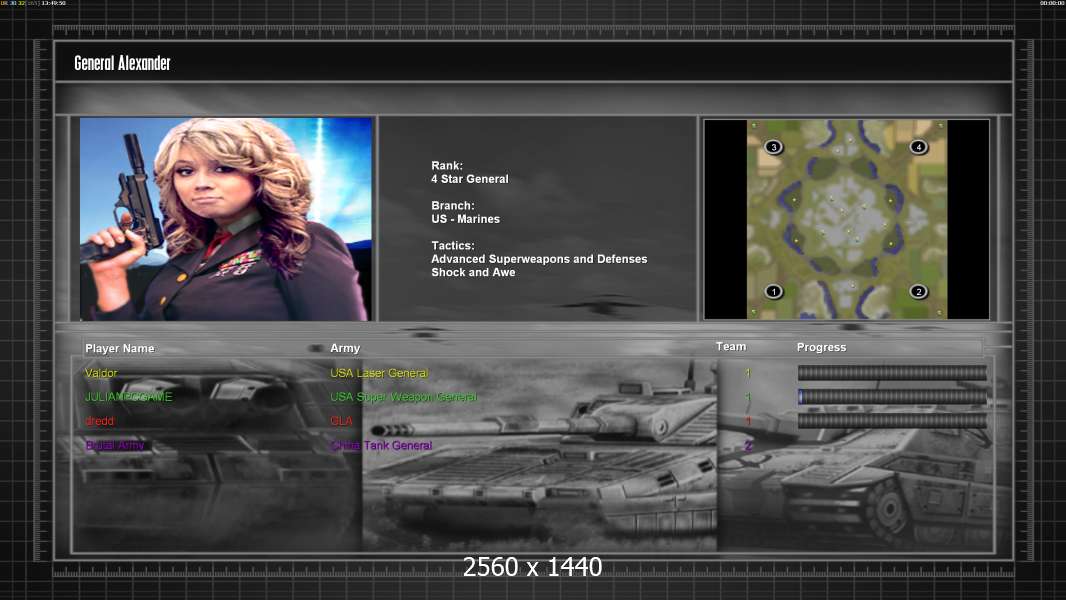The image size is (1066, 600).
Task: Click the "Tactics:" label
Action: pos(453,245)
